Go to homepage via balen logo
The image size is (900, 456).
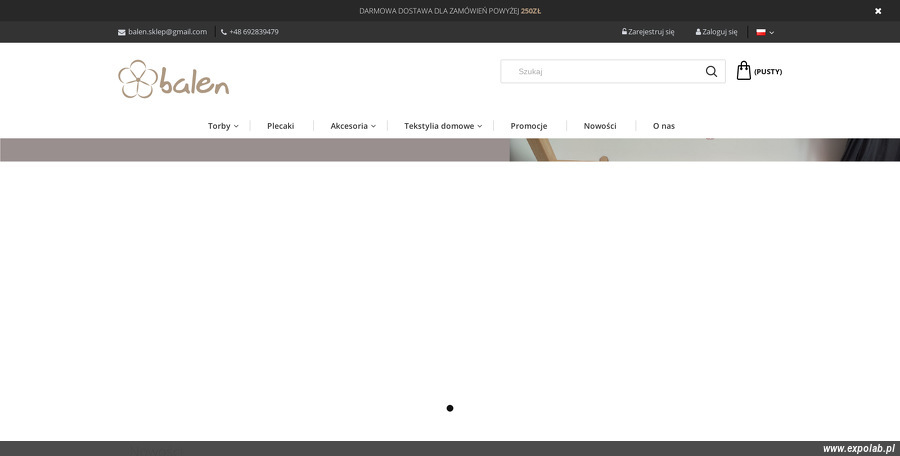point(173,79)
